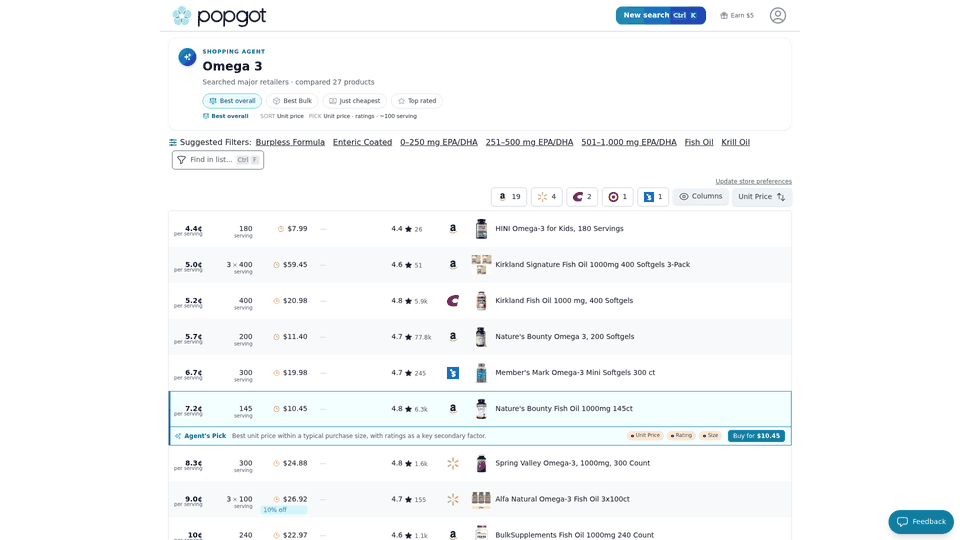The width and height of the screenshot is (960, 540).
Task: Apply the Enteric Coated filter
Action: click(362, 142)
